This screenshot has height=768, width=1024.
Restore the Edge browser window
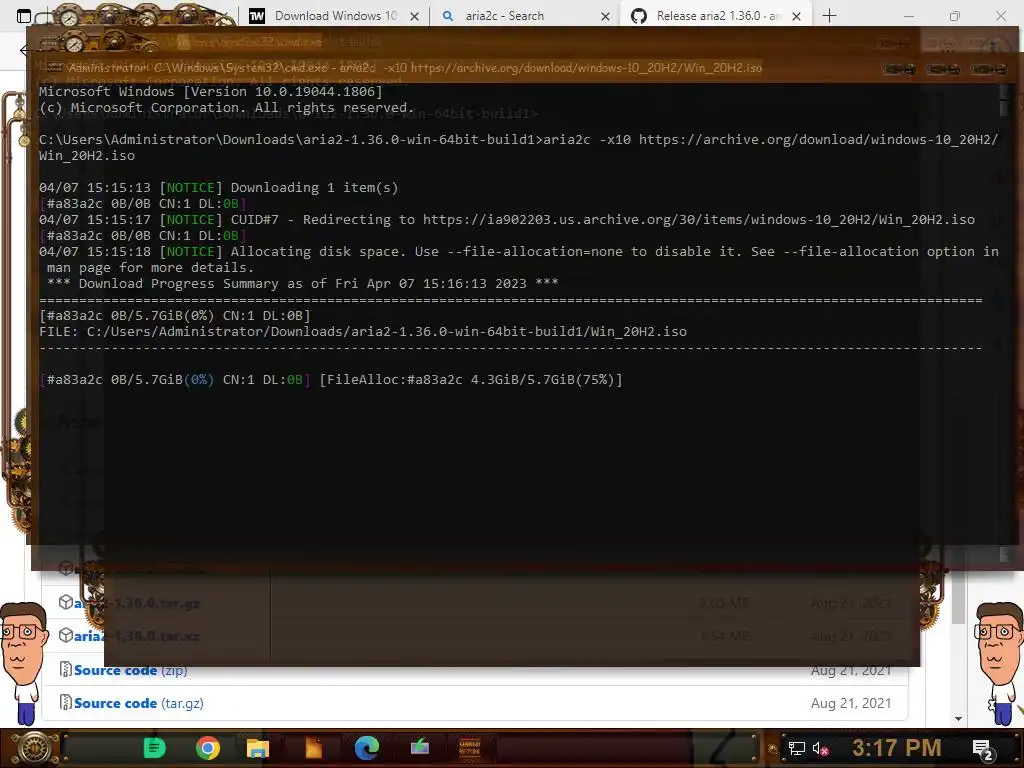[955, 16]
